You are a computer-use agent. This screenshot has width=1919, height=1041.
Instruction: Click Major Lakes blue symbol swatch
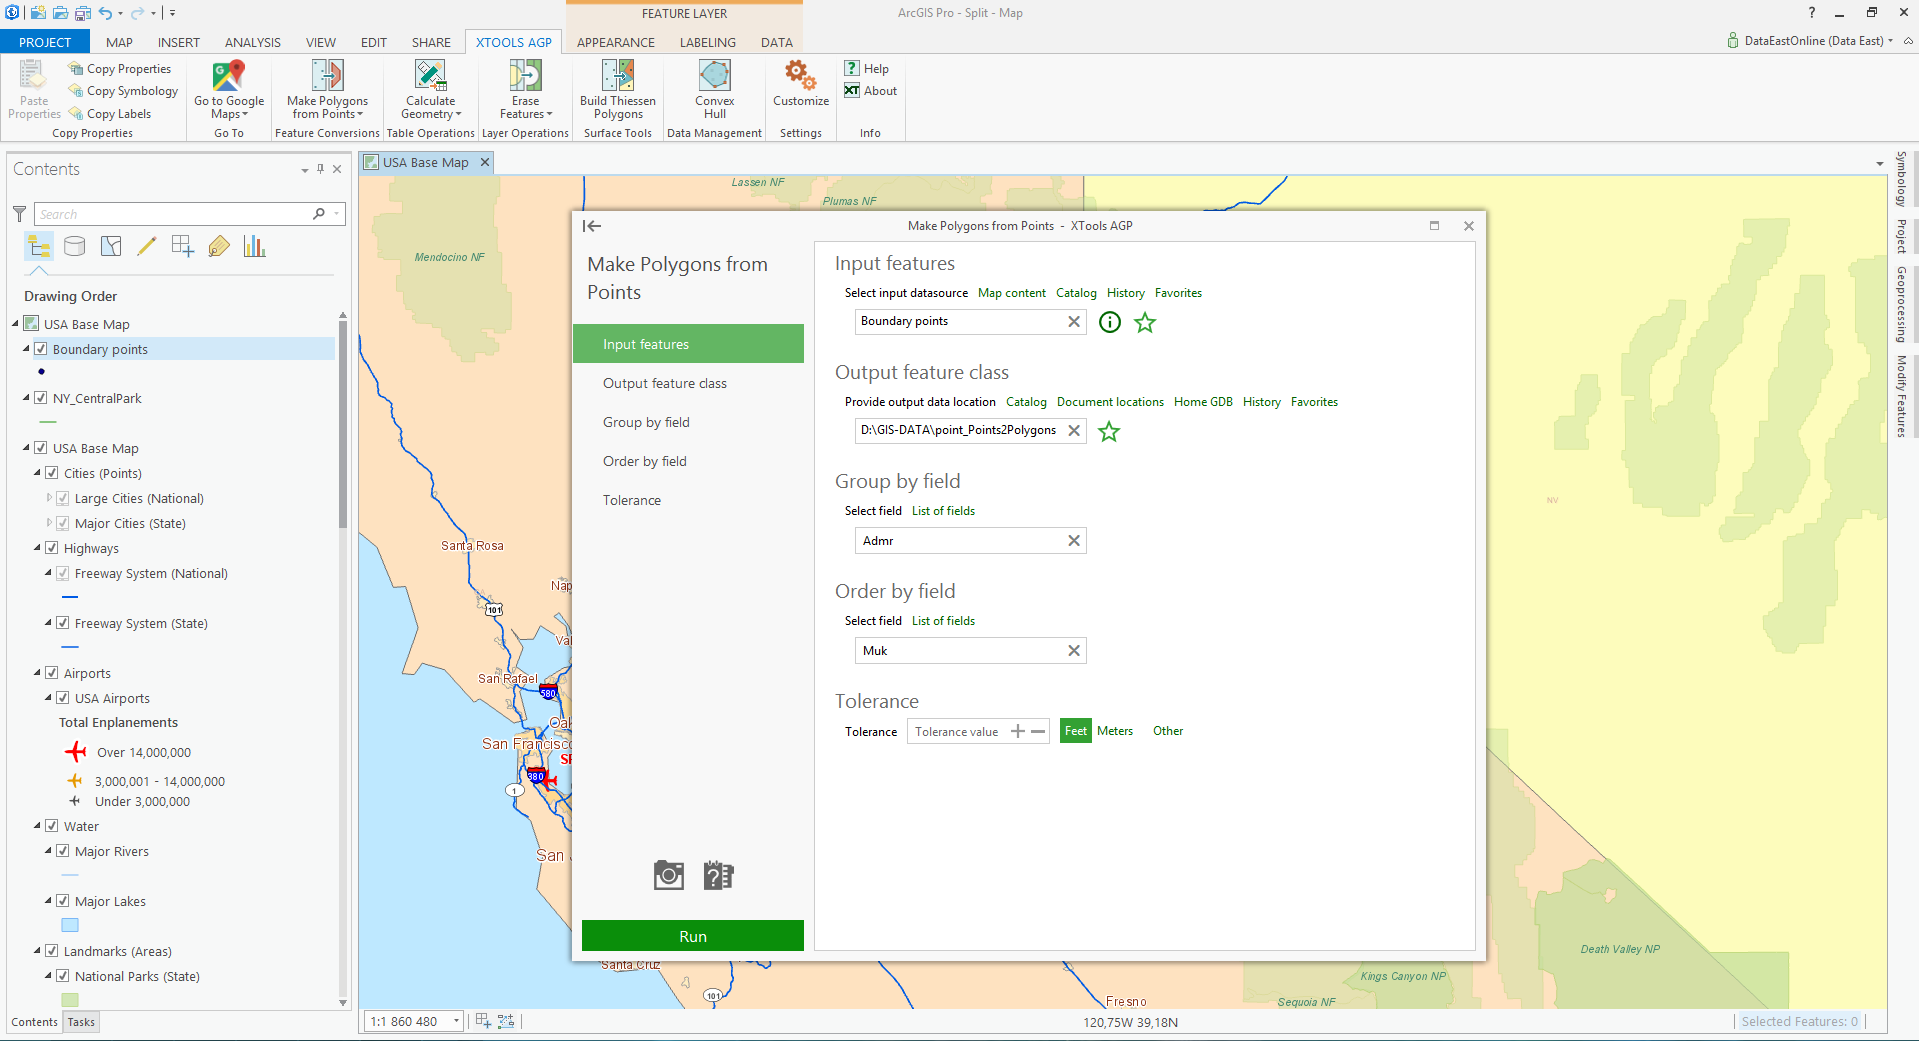pyautogui.click(x=70, y=925)
